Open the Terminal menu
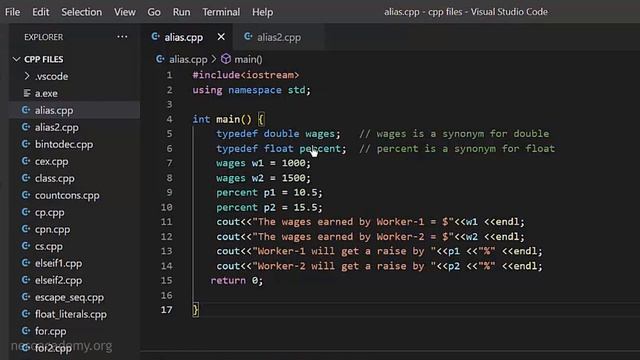 [x=221, y=12]
